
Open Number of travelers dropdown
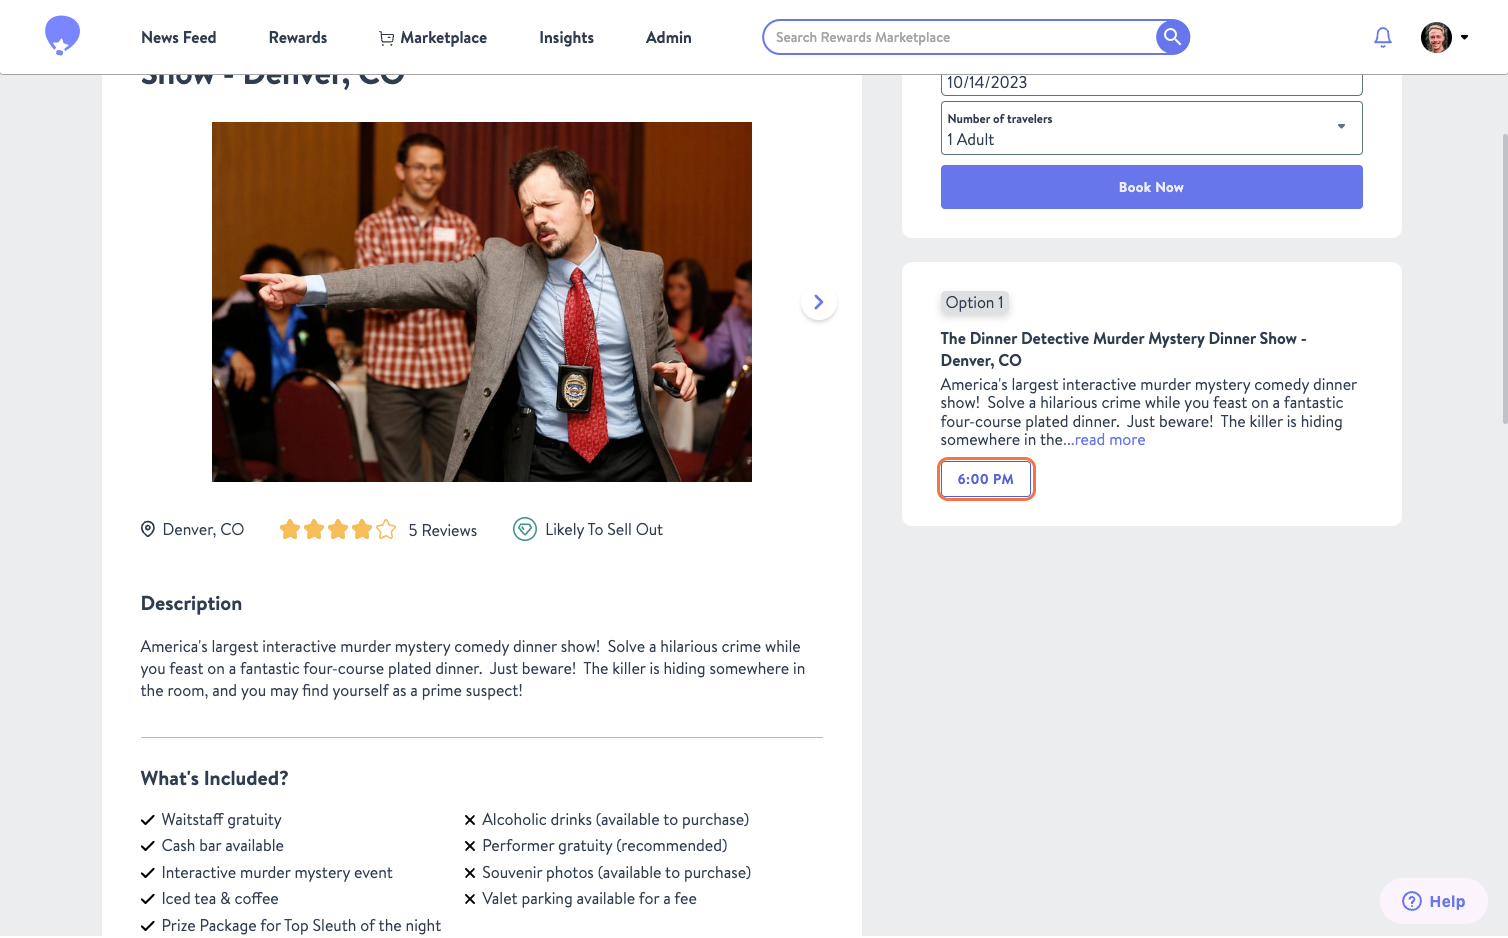pos(1151,128)
